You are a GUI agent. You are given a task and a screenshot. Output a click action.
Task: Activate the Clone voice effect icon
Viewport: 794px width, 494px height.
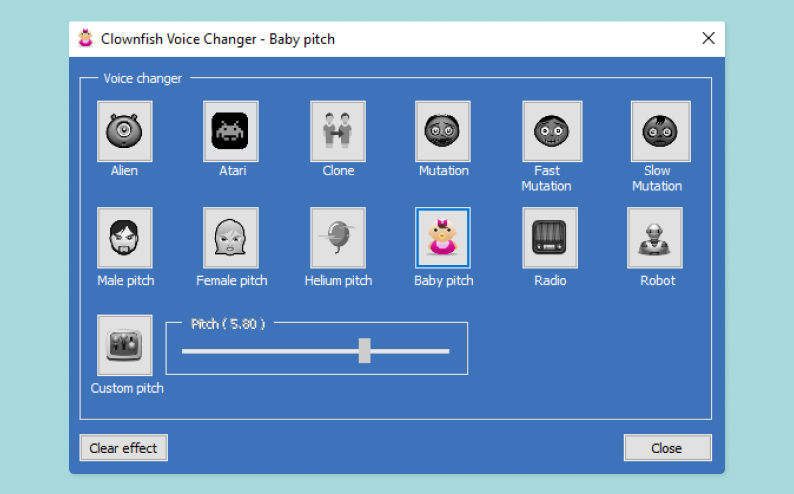tap(338, 132)
